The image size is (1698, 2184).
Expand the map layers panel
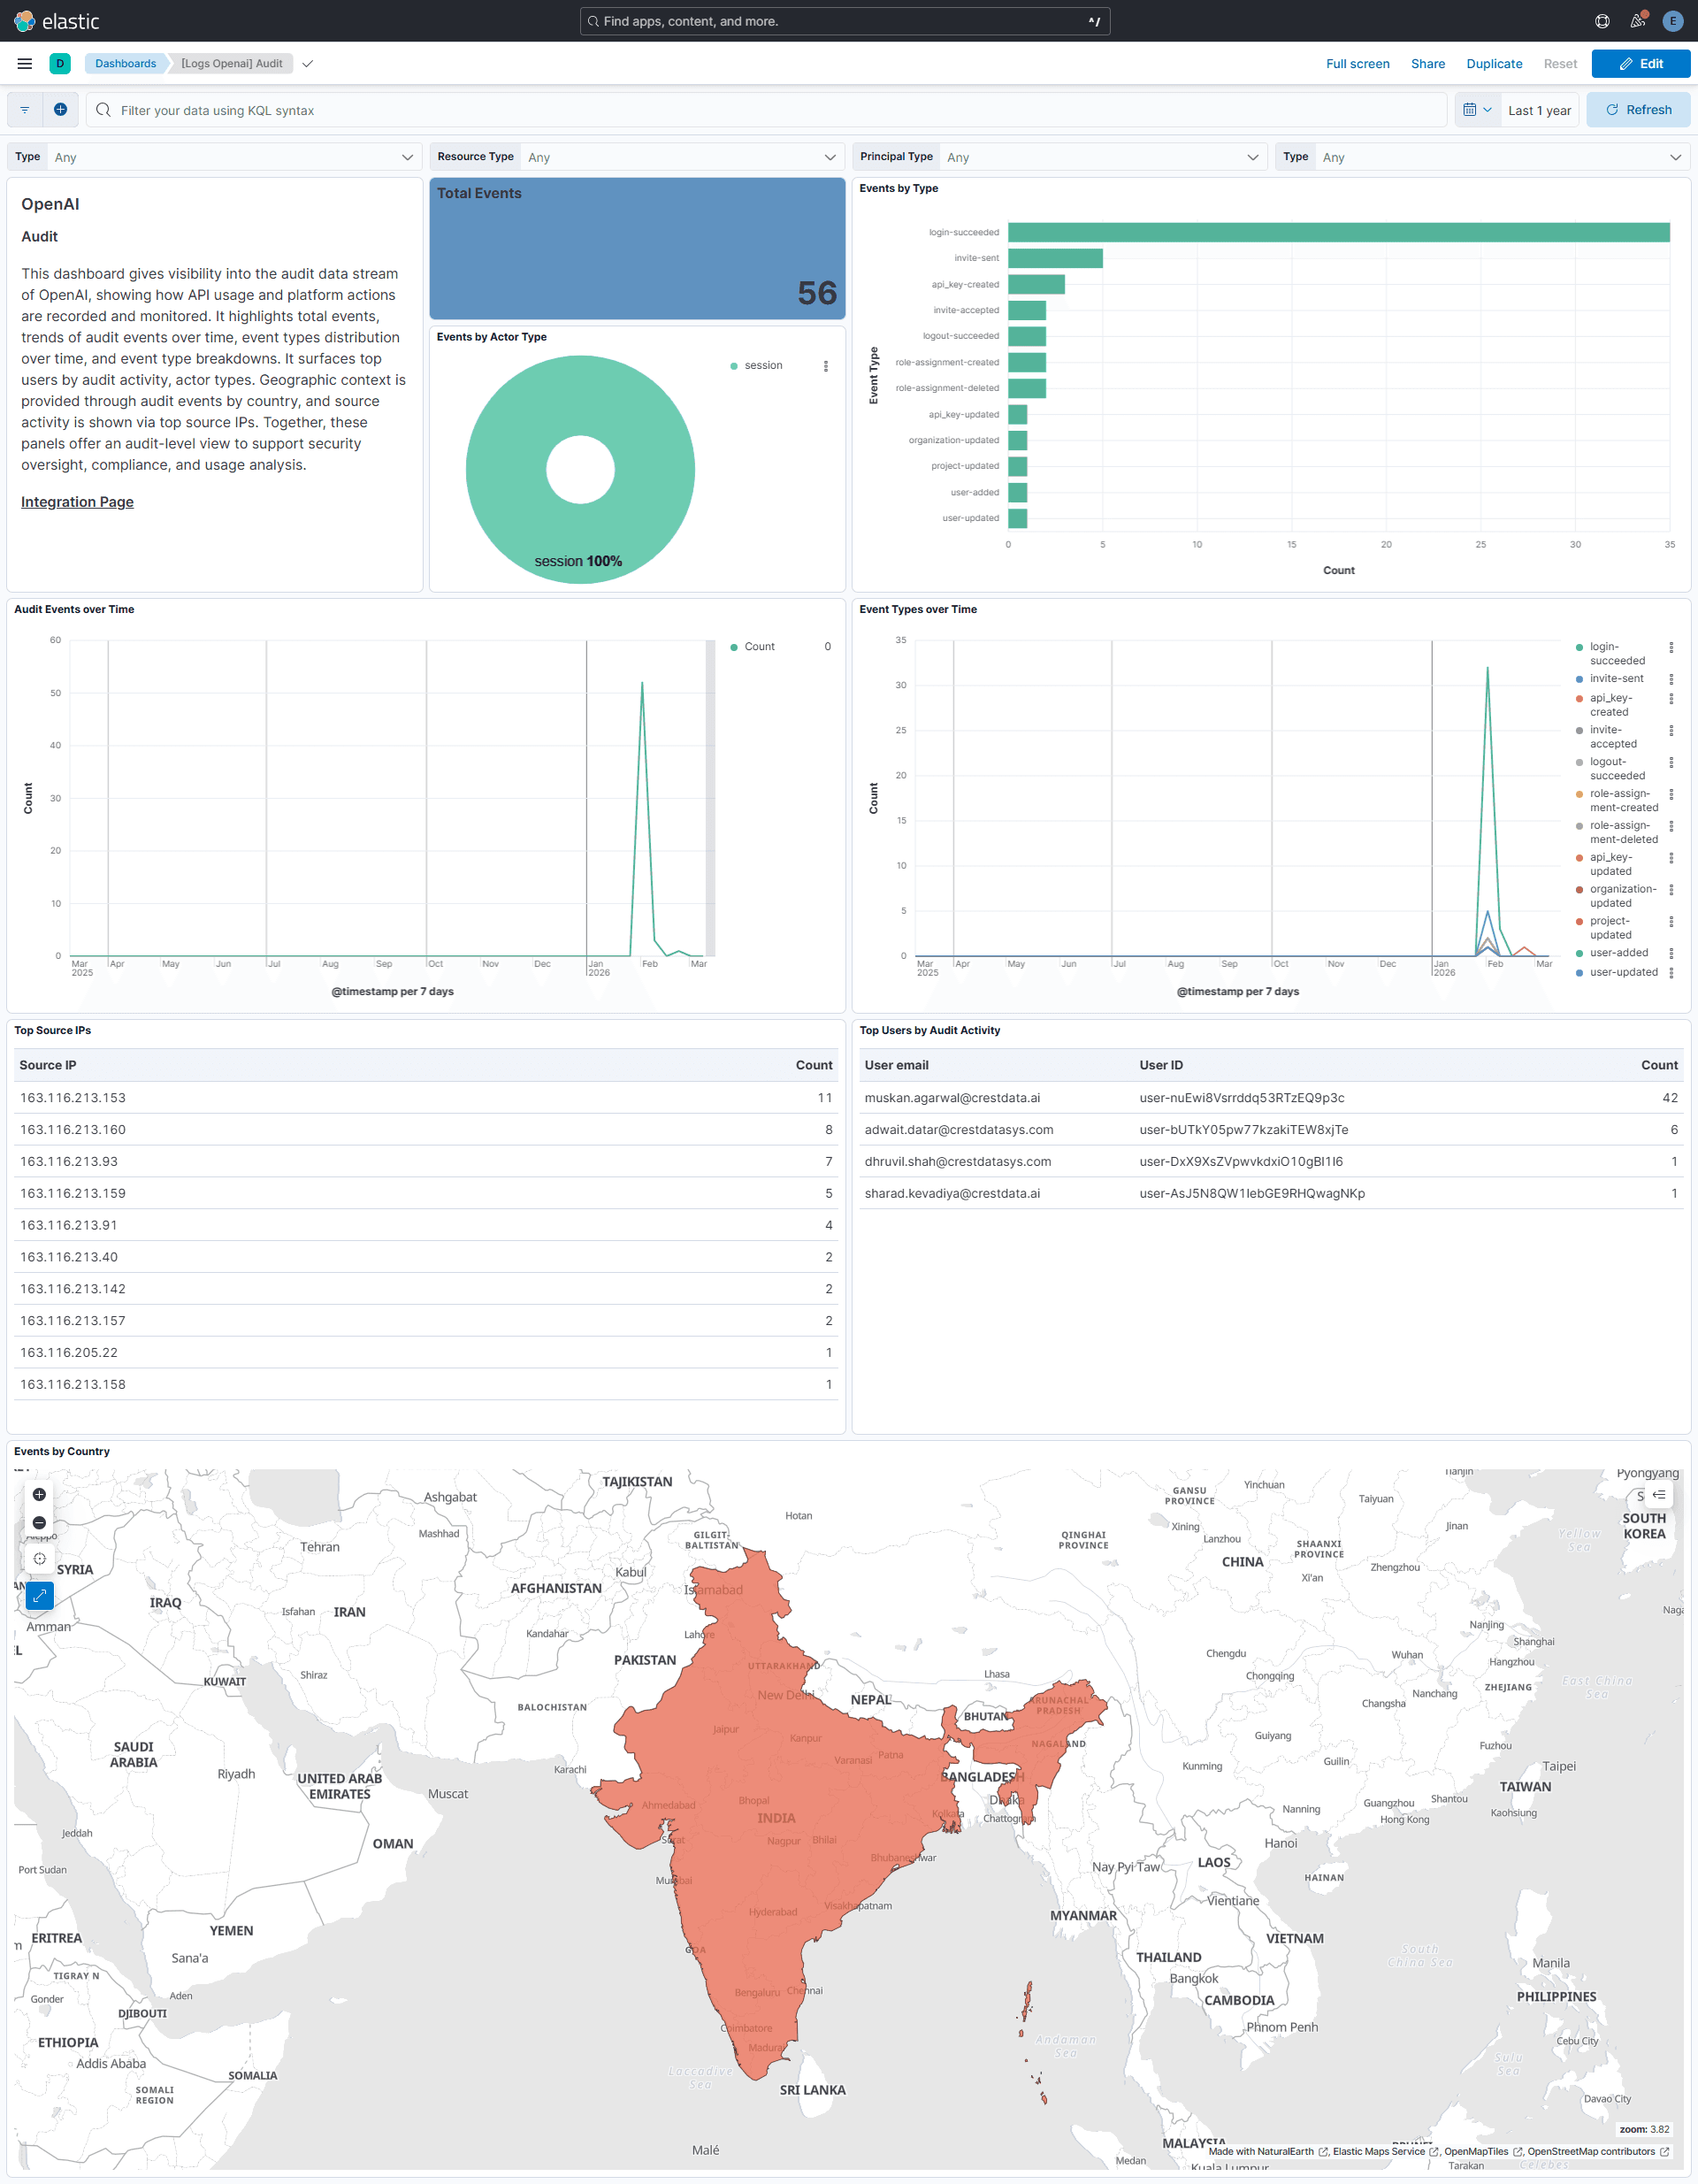(x=1659, y=1495)
